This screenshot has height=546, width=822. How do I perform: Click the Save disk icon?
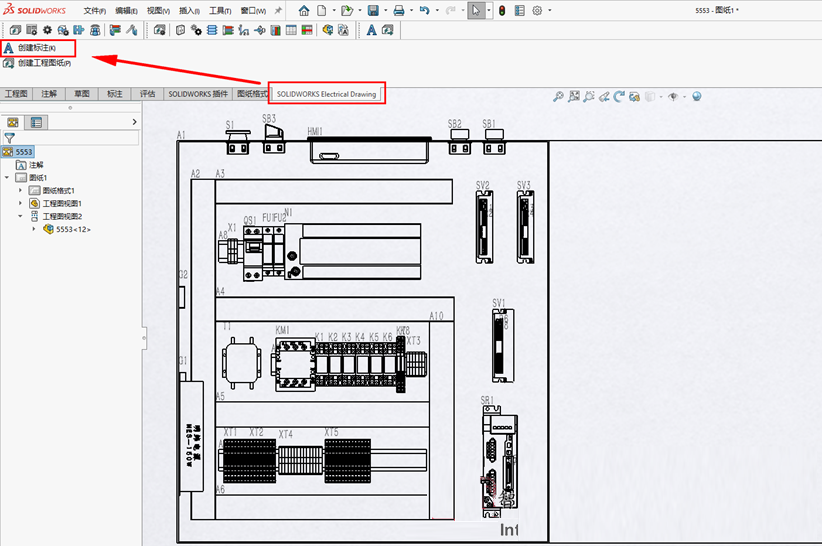[x=372, y=10]
